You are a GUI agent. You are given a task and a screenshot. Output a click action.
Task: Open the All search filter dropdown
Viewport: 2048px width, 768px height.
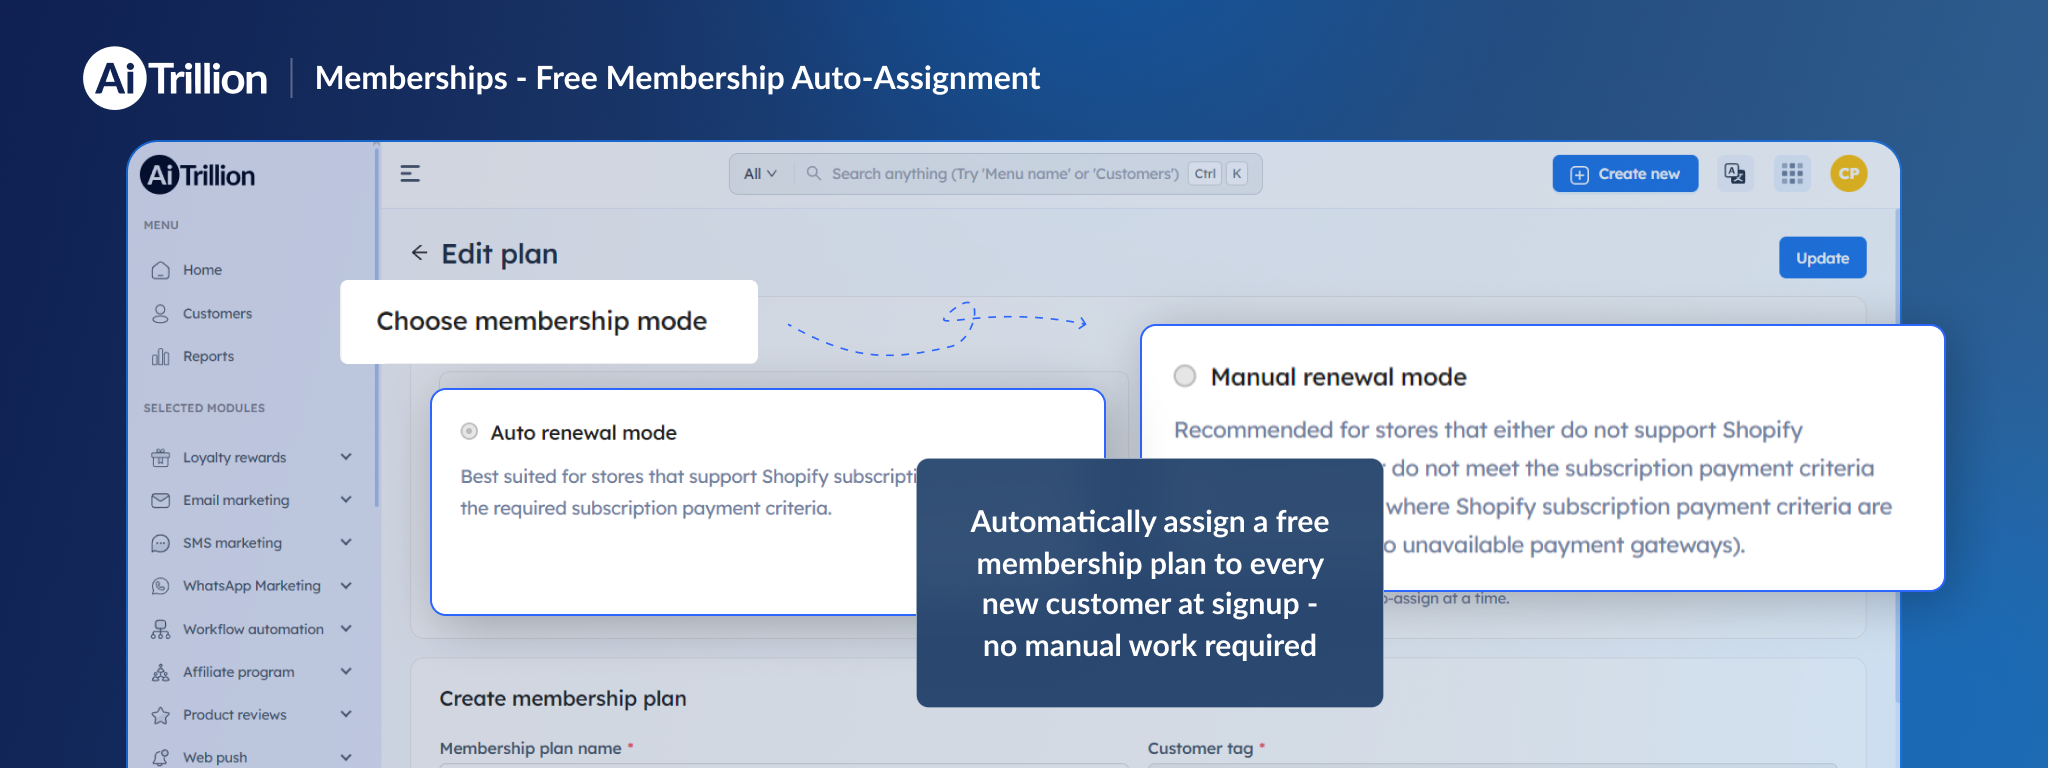[x=760, y=174]
